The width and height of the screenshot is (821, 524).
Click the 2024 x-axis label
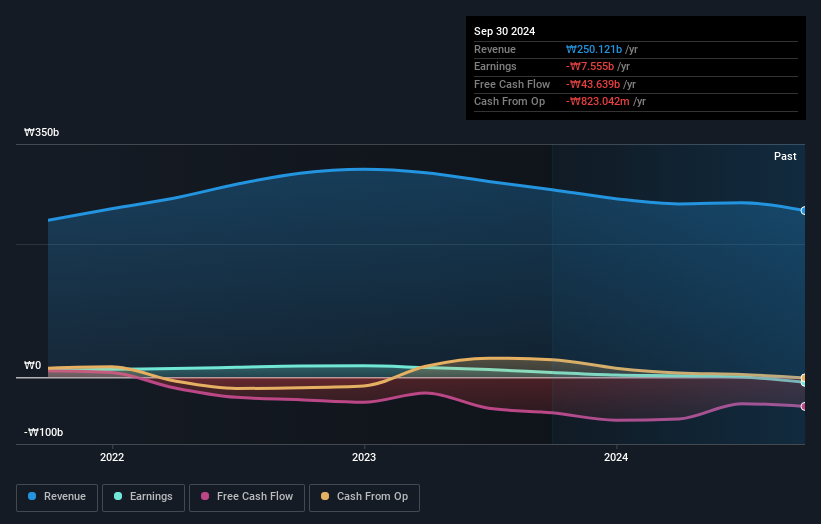tap(616, 457)
